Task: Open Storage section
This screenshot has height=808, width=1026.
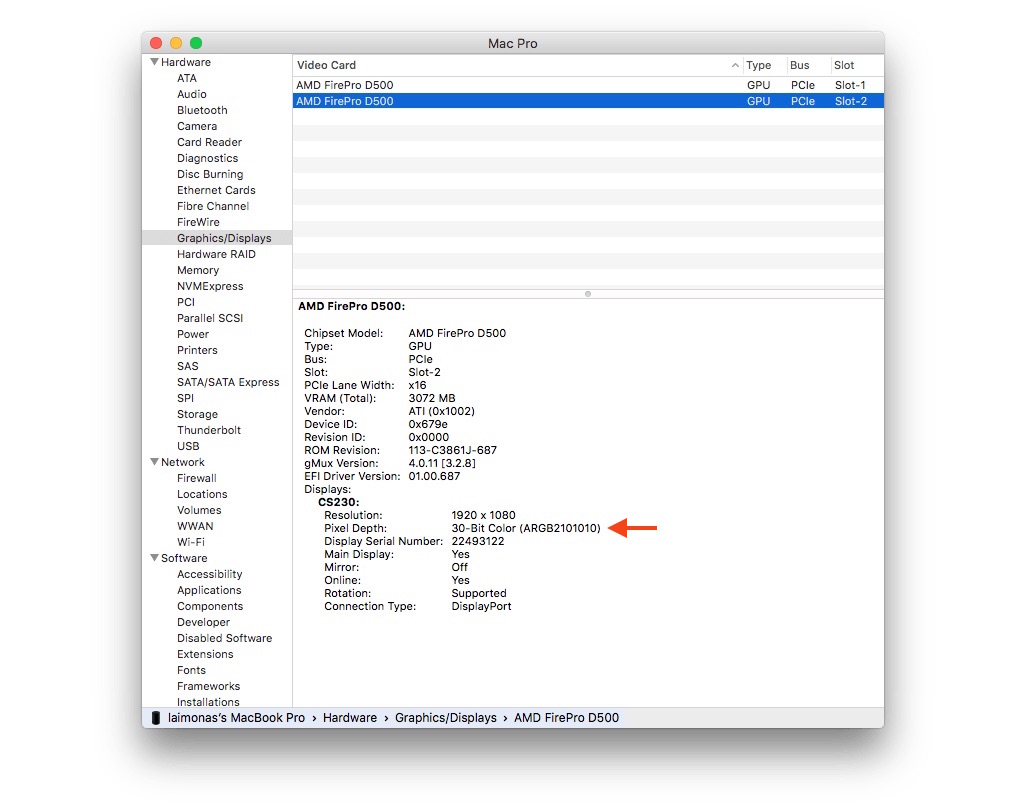Action: pos(197,414)
